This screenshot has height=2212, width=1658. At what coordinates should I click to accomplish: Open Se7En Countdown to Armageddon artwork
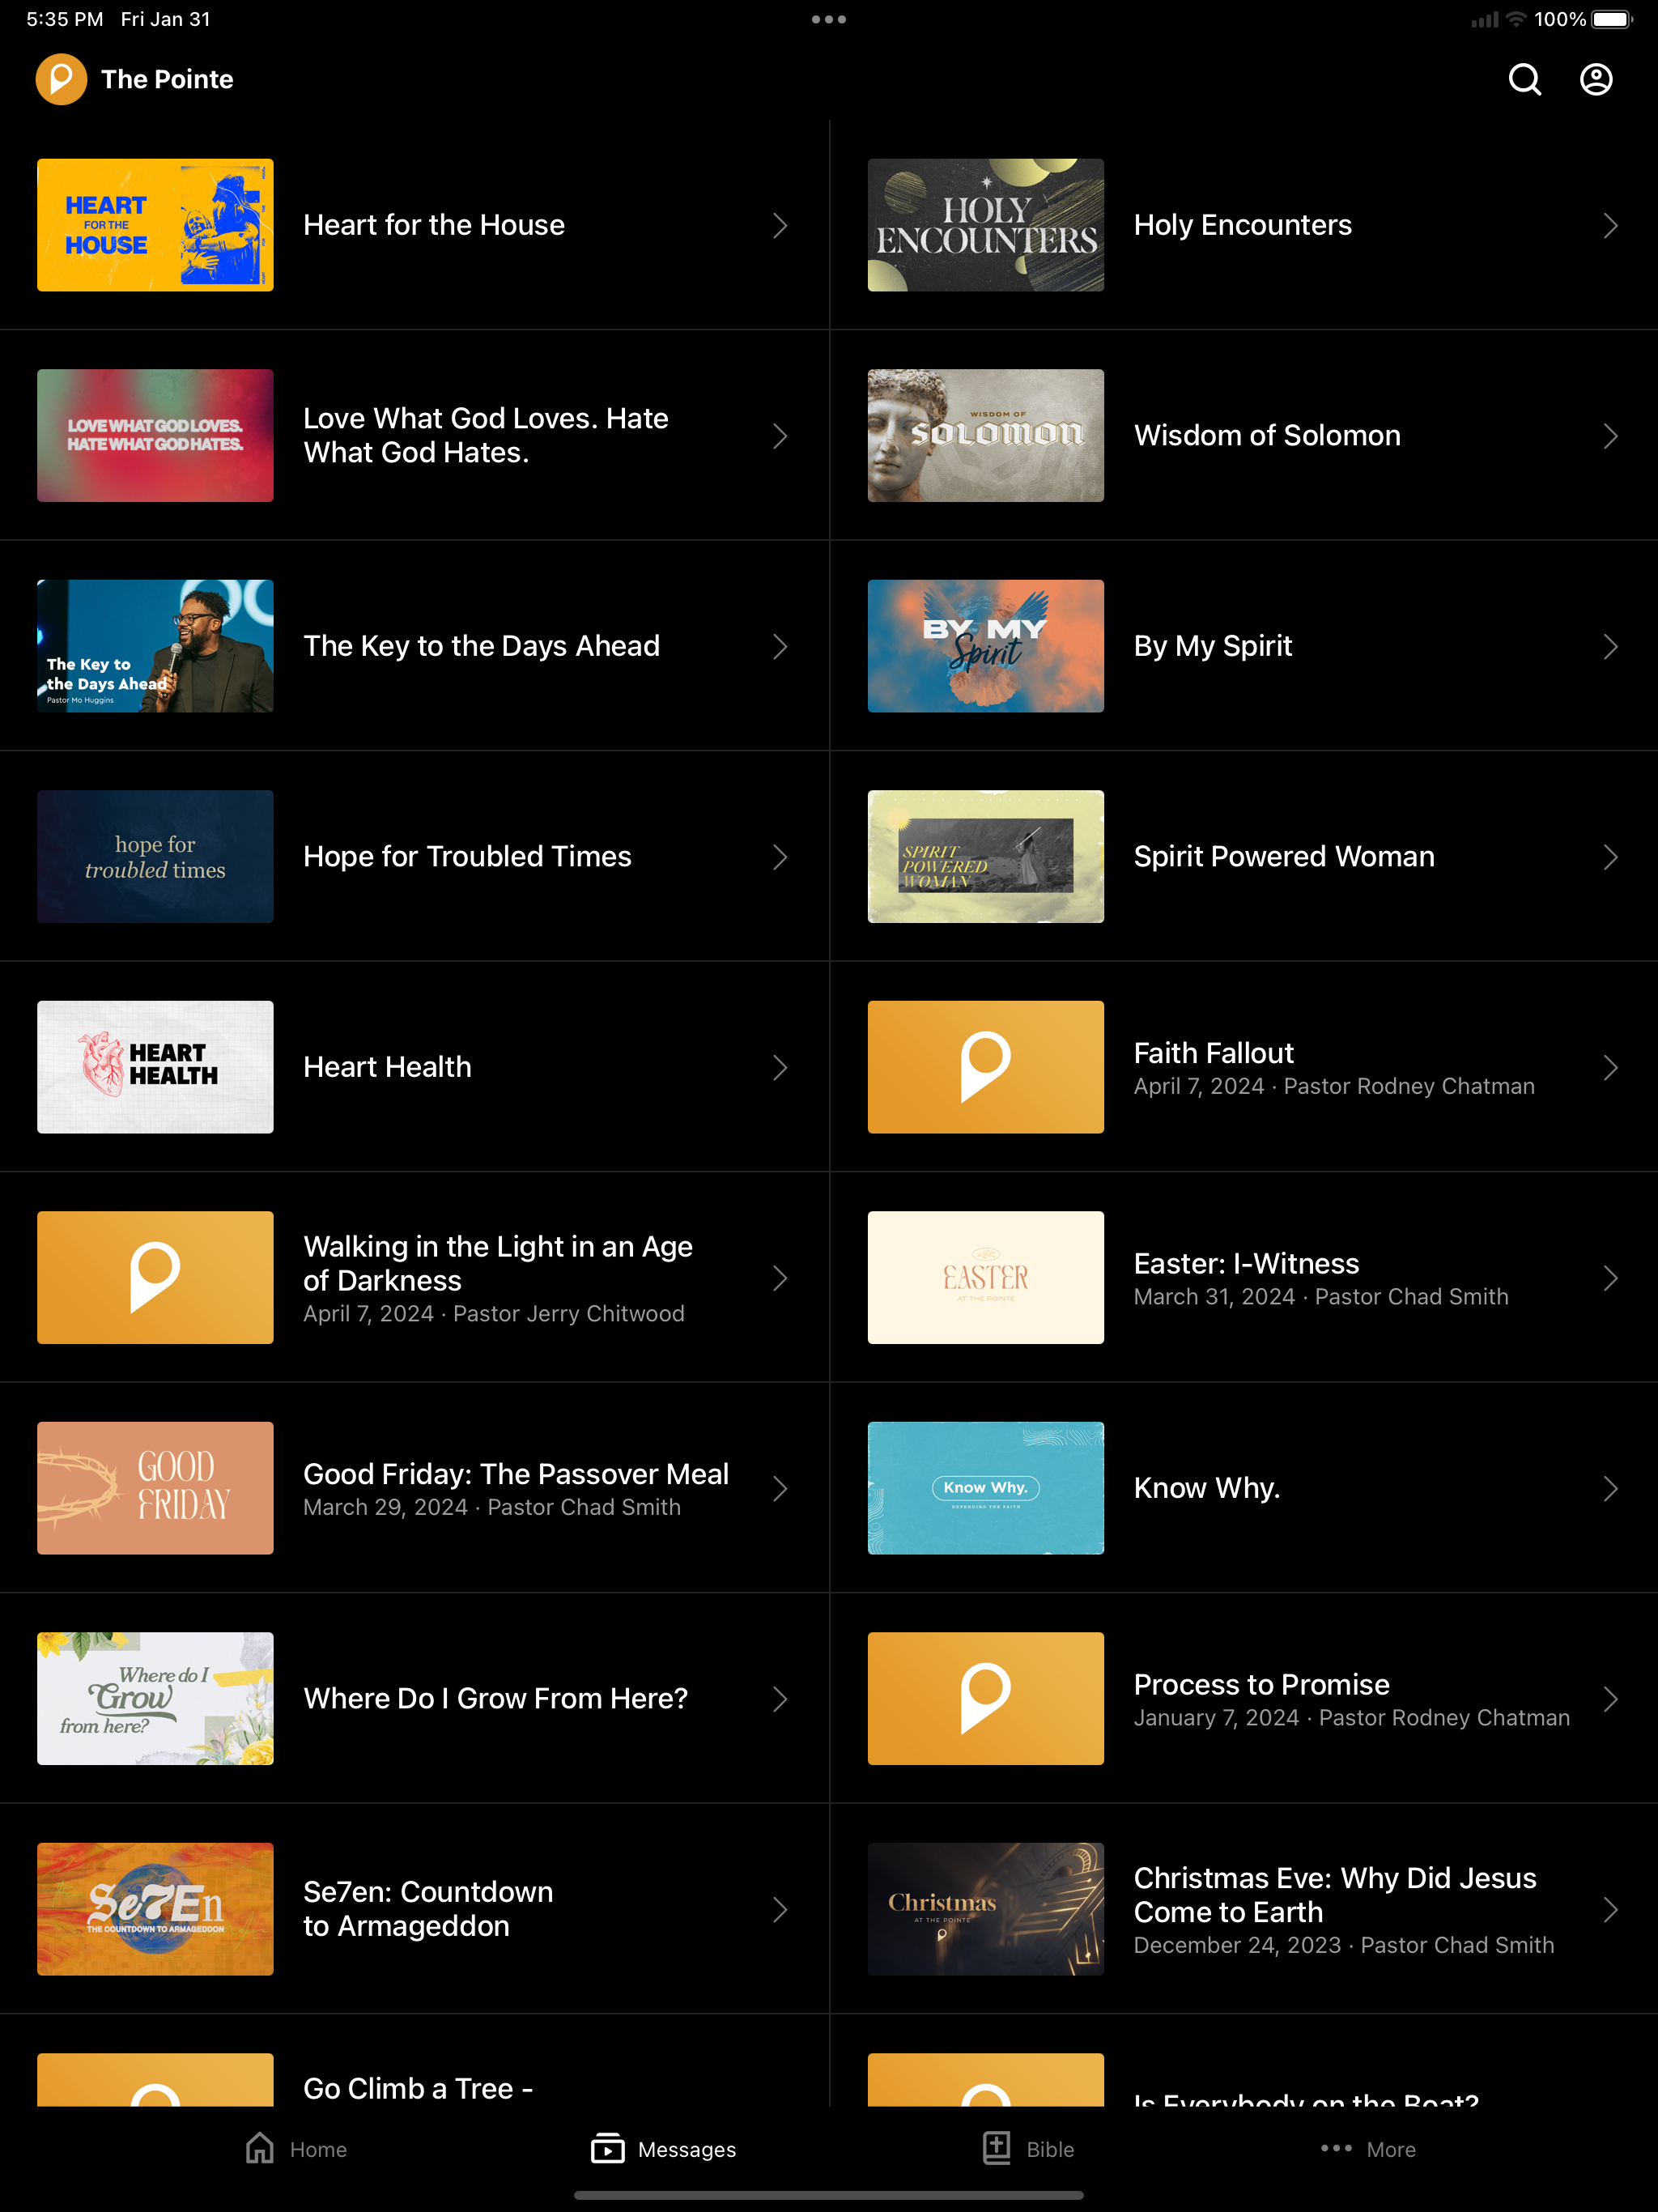tap(155, 1909)
